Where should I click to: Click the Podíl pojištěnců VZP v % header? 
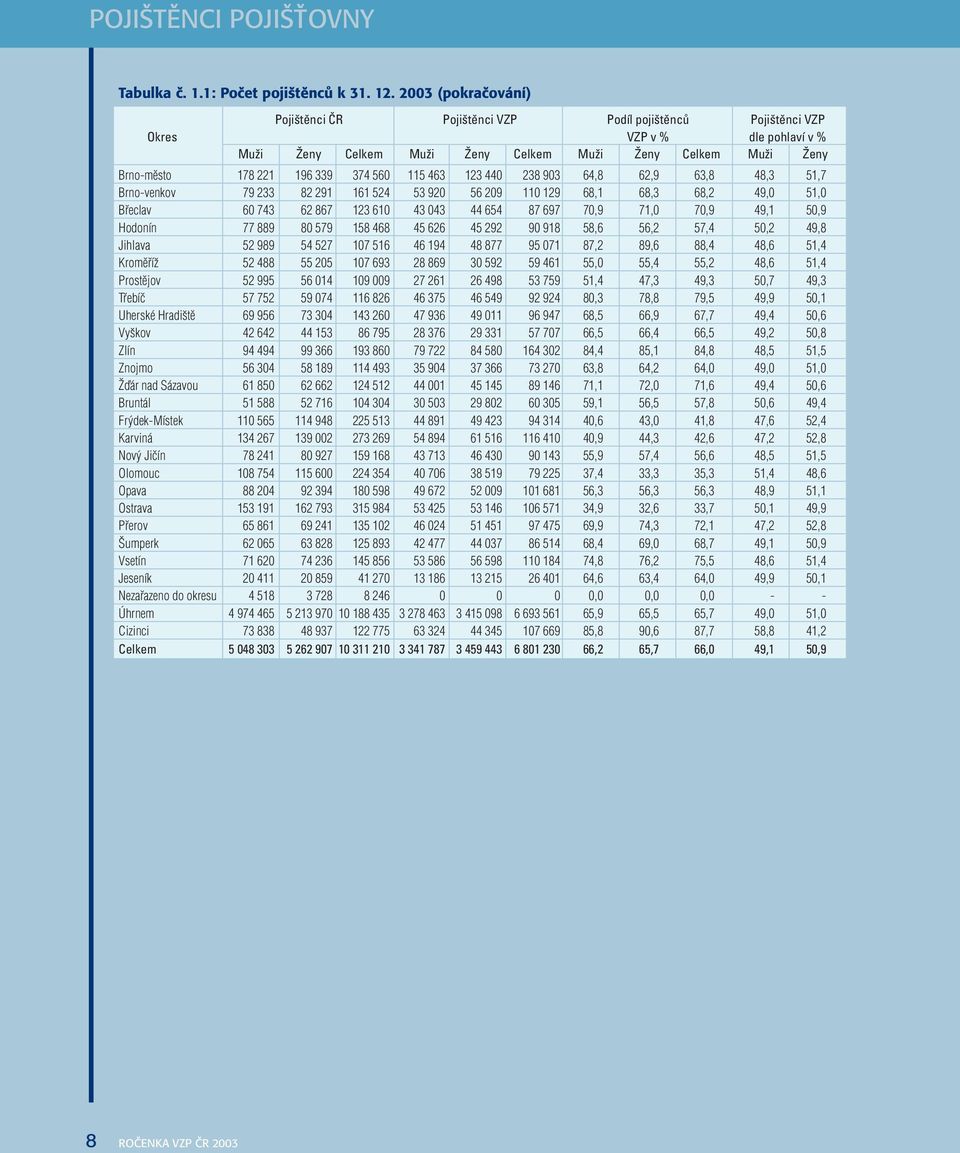coord(648,128)
